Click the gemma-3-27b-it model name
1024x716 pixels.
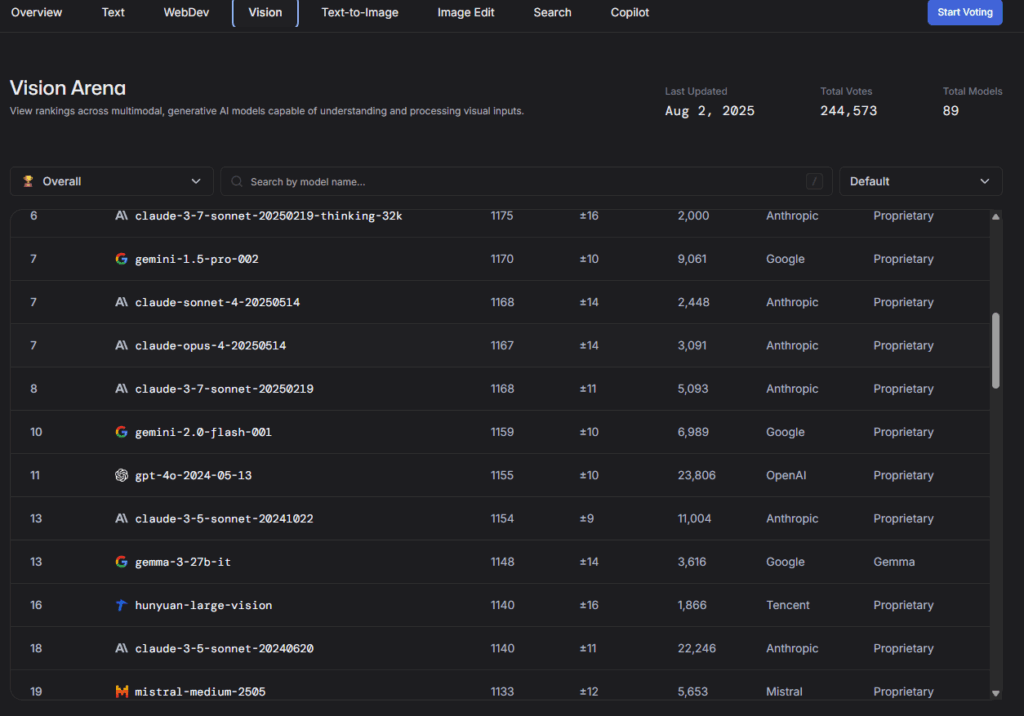pyautogui.click(x=183, y=562)
